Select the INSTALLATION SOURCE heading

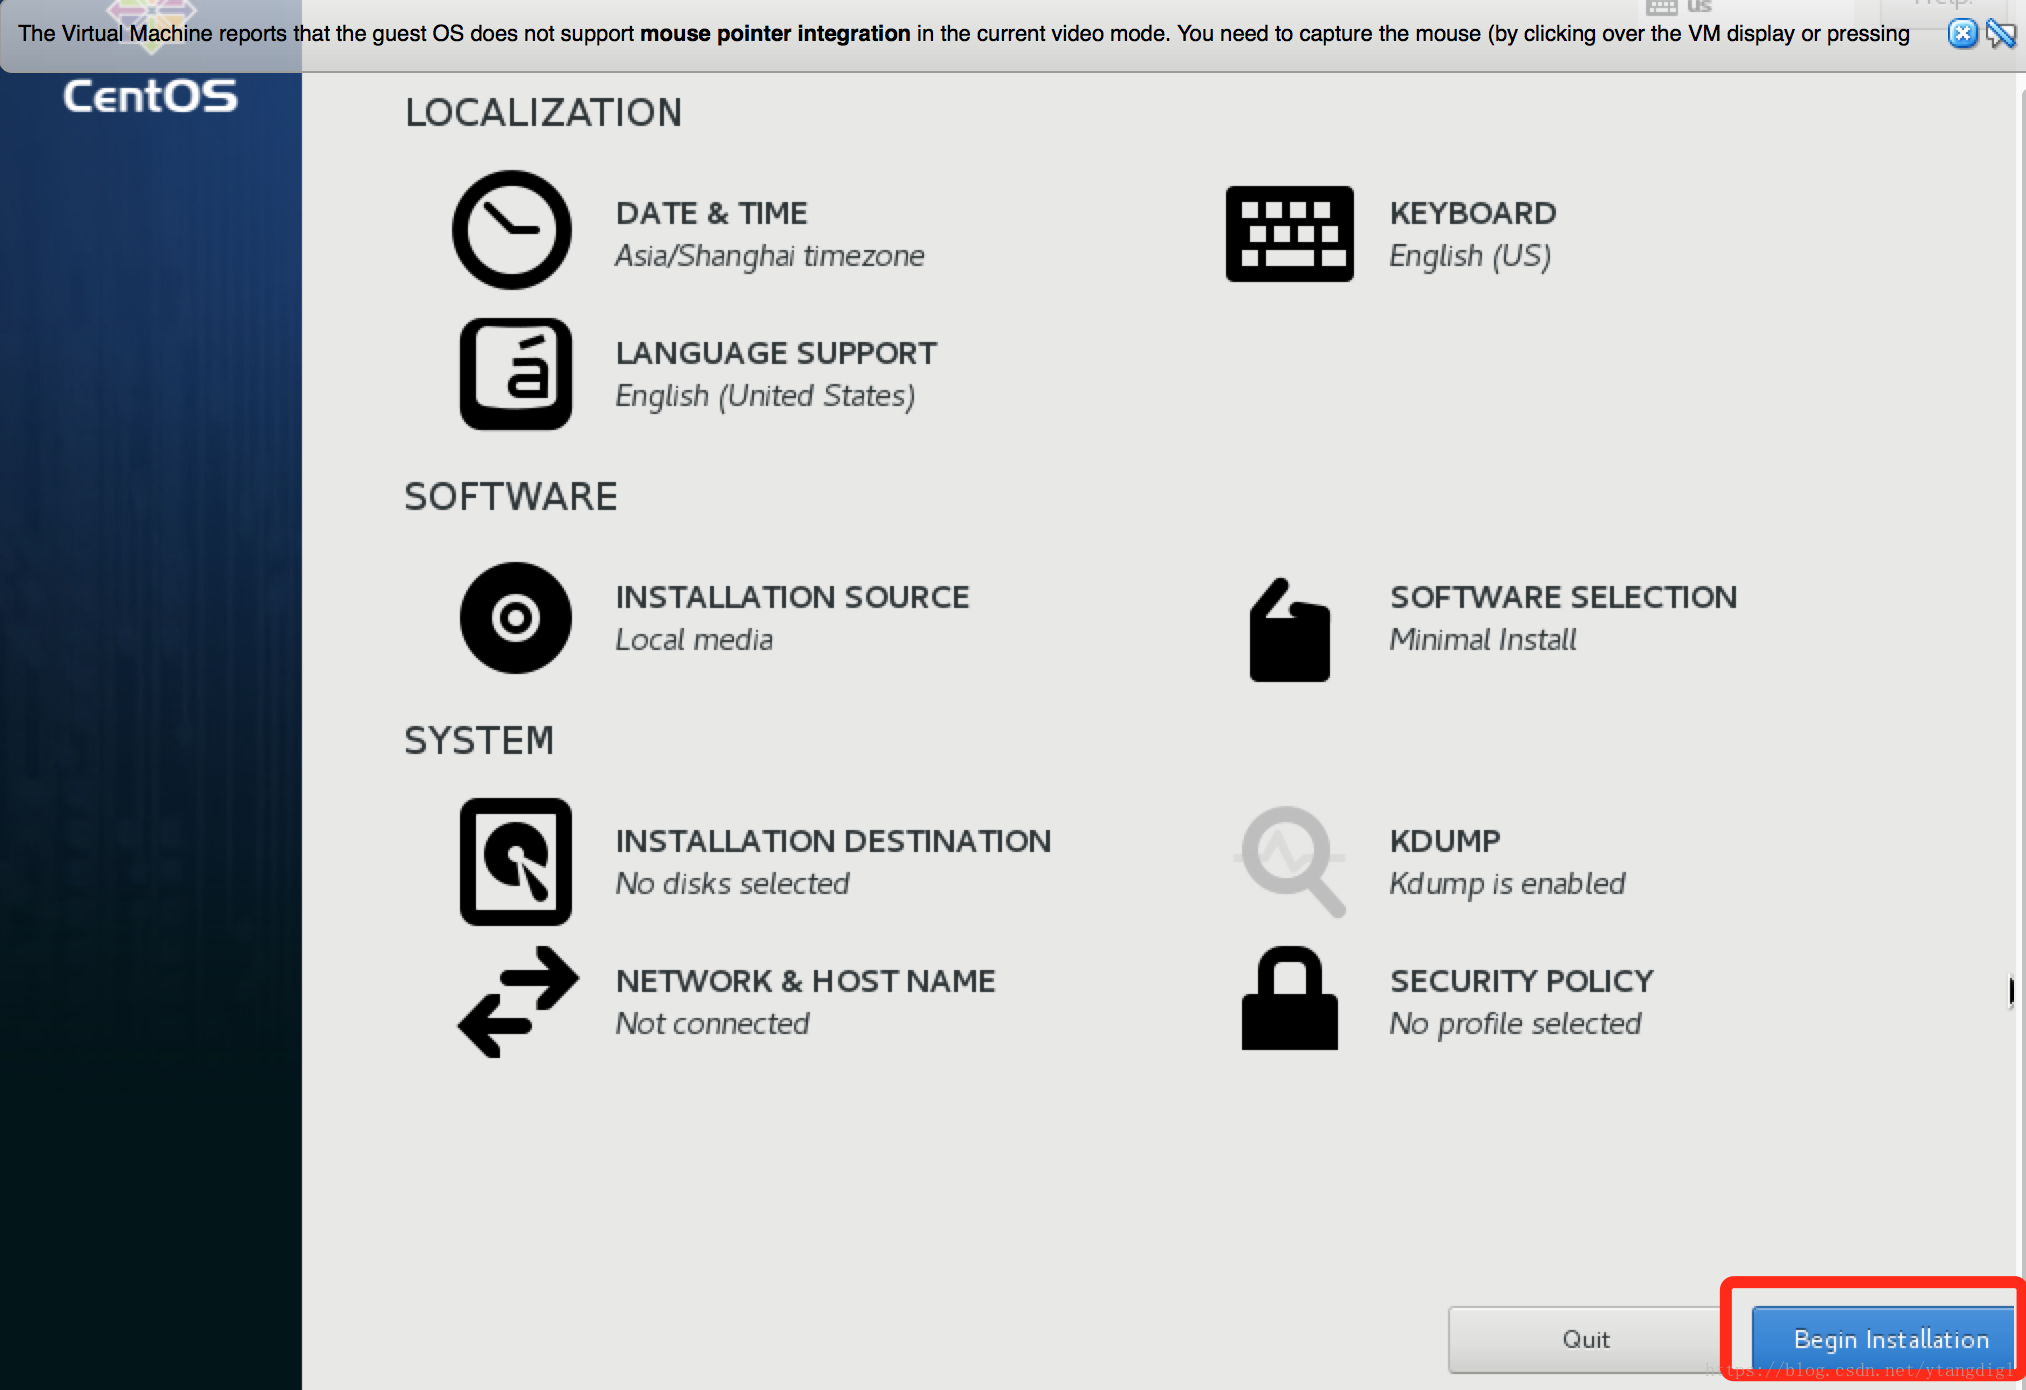(792, 597)
